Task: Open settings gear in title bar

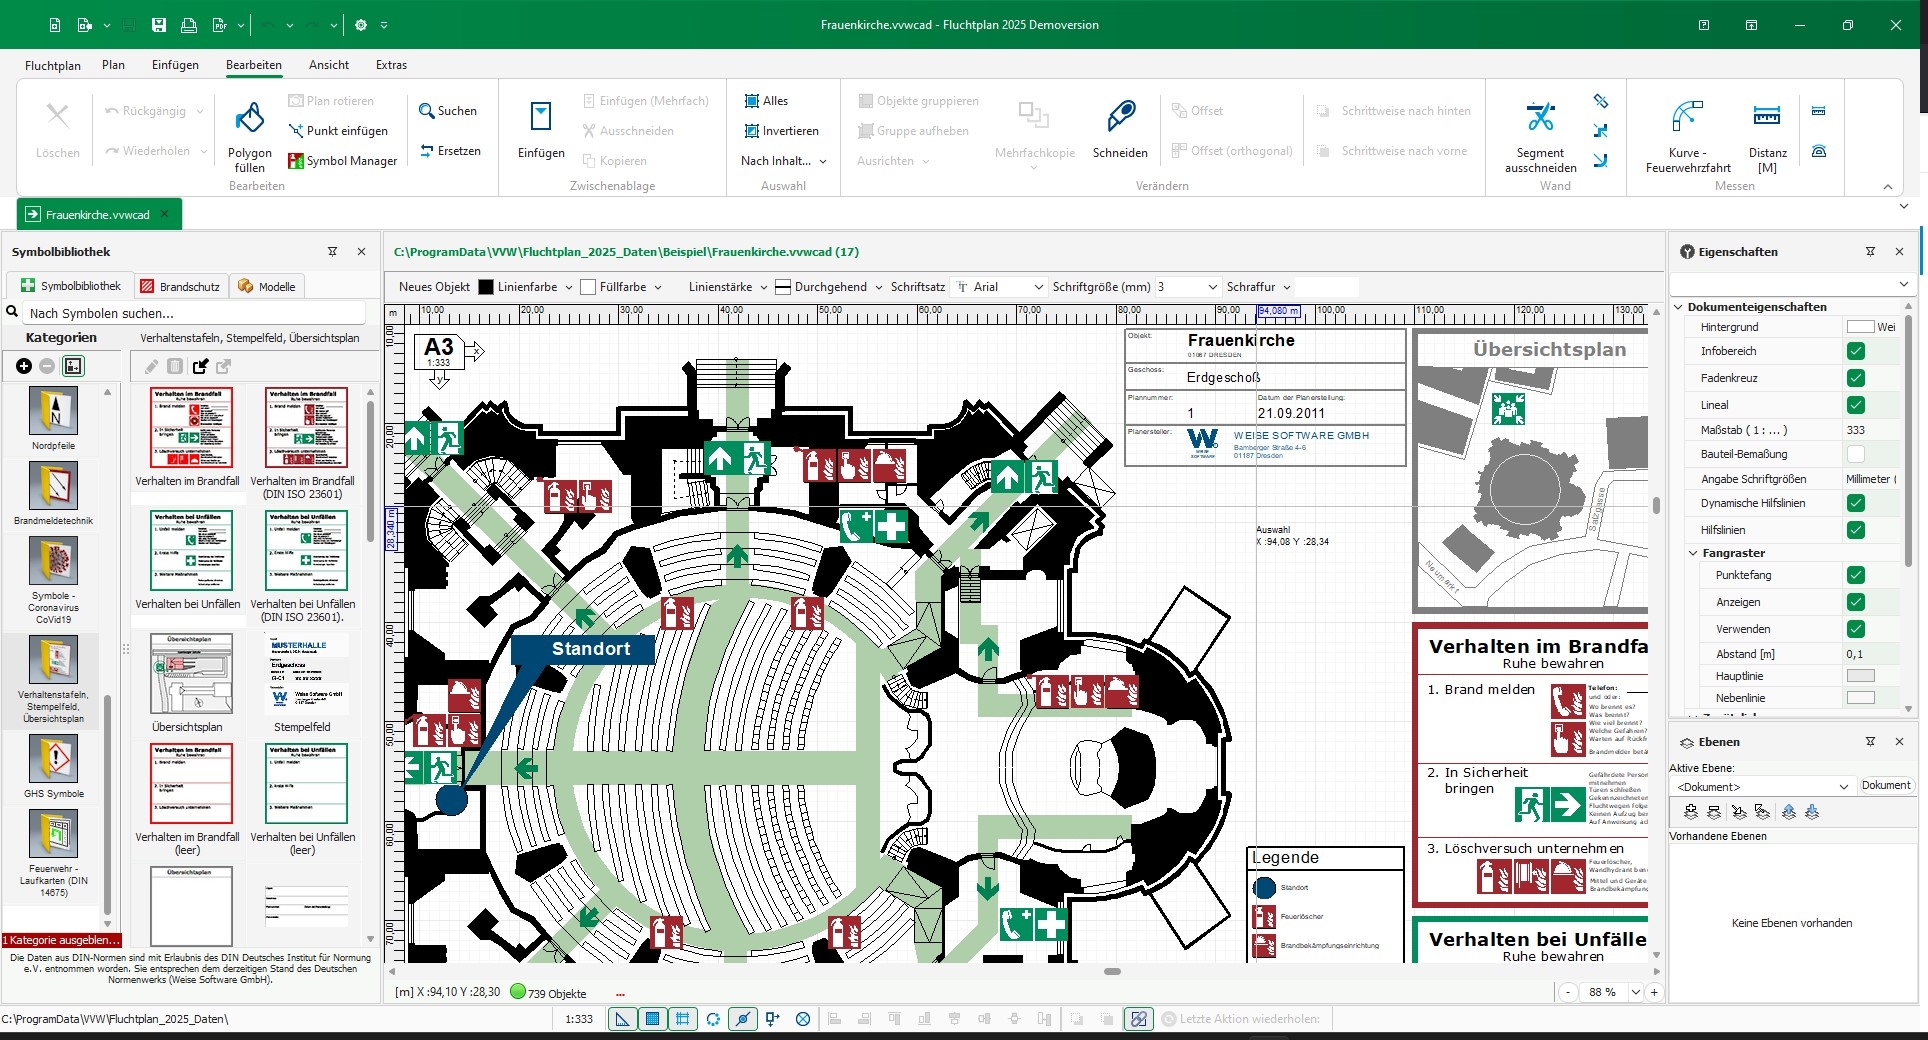Action: 361,25
